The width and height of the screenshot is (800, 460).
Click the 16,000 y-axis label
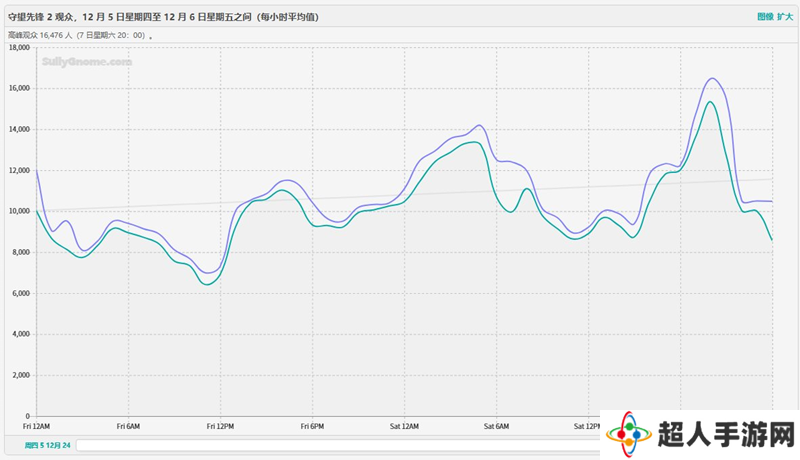point(19,88)
